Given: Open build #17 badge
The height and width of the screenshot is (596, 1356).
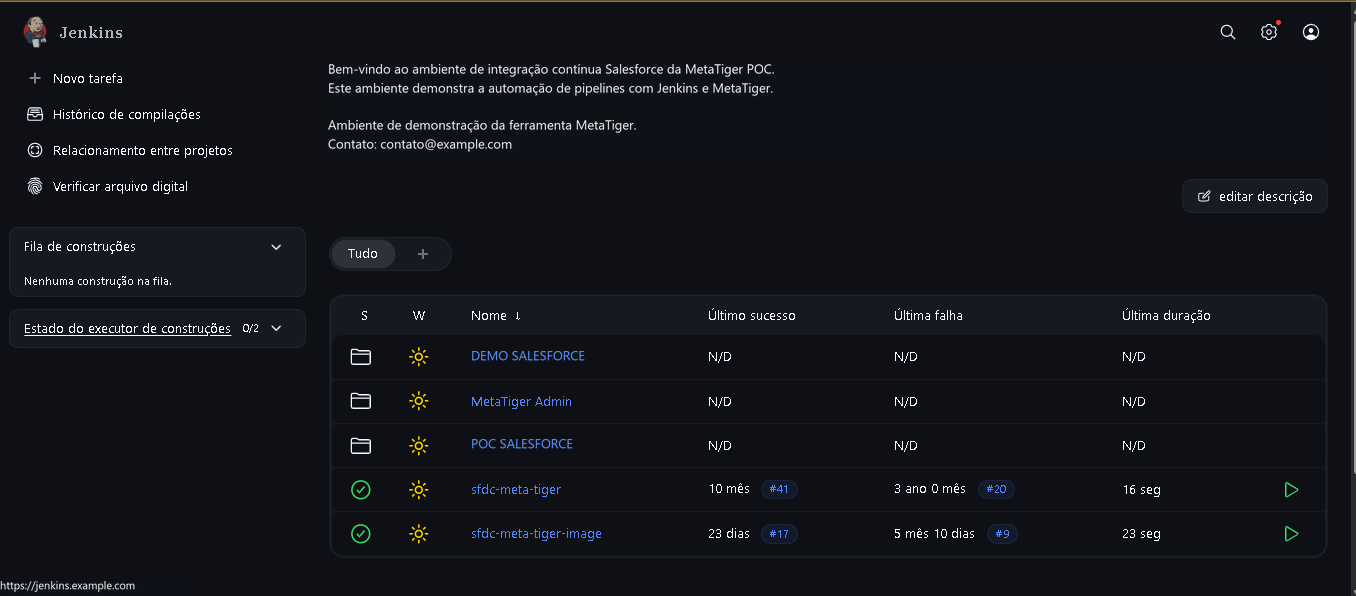Looking at the screenshot, I should point(779,534).
